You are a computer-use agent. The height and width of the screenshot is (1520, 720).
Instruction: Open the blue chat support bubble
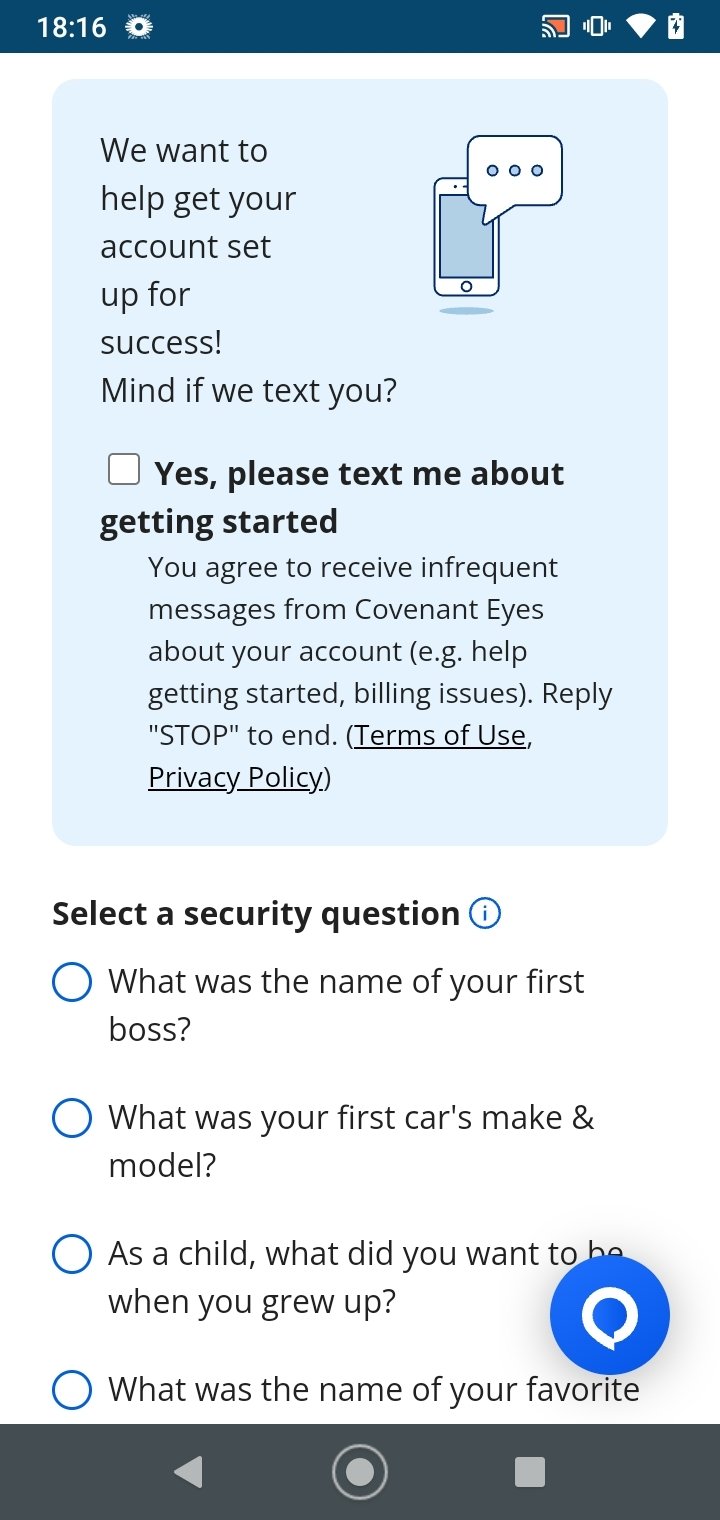pos(610,1315)
